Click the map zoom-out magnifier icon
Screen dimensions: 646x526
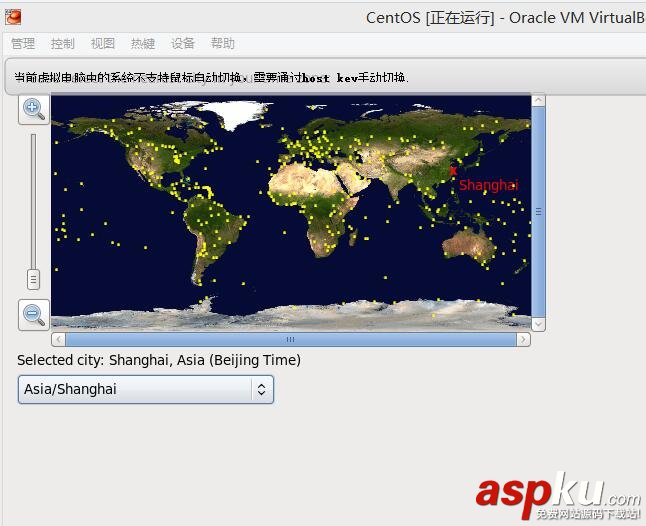click(34, 315)
